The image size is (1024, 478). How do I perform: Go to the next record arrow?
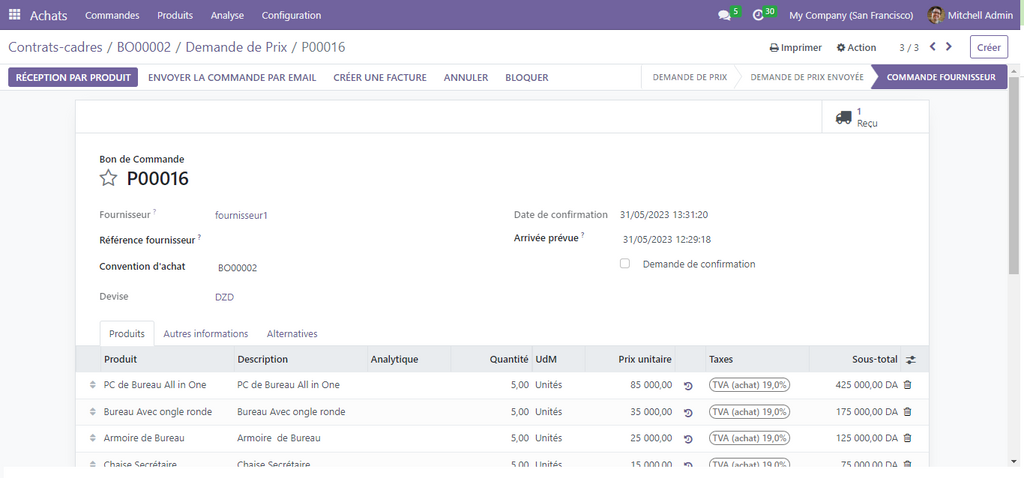tap(949, 47)
